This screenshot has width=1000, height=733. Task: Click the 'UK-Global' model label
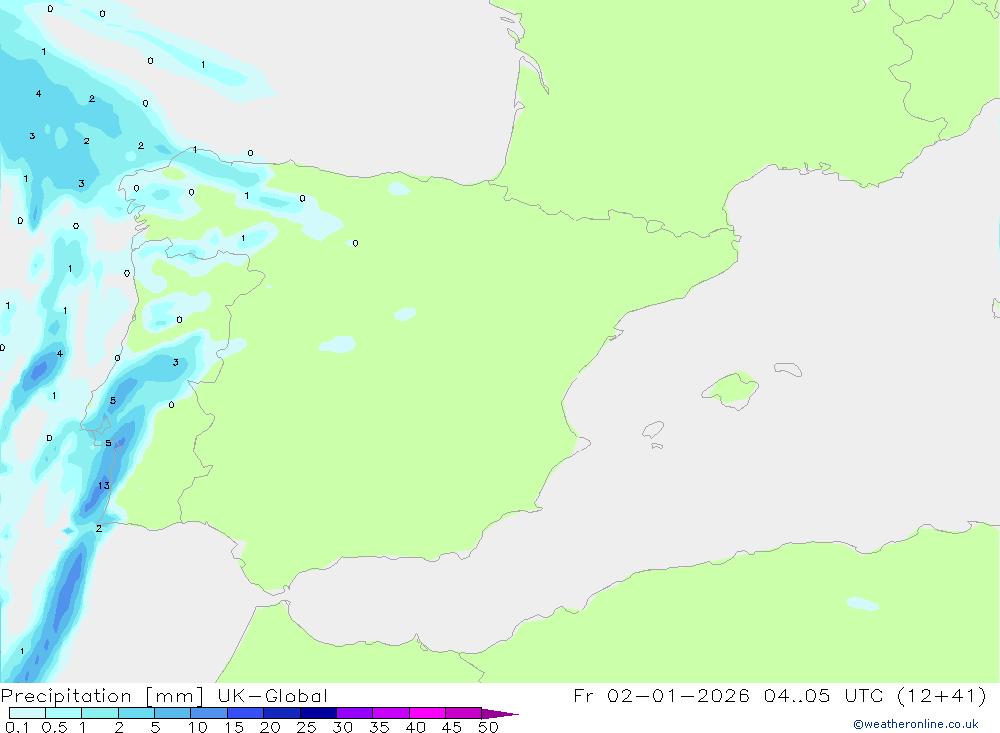point(272,696)
